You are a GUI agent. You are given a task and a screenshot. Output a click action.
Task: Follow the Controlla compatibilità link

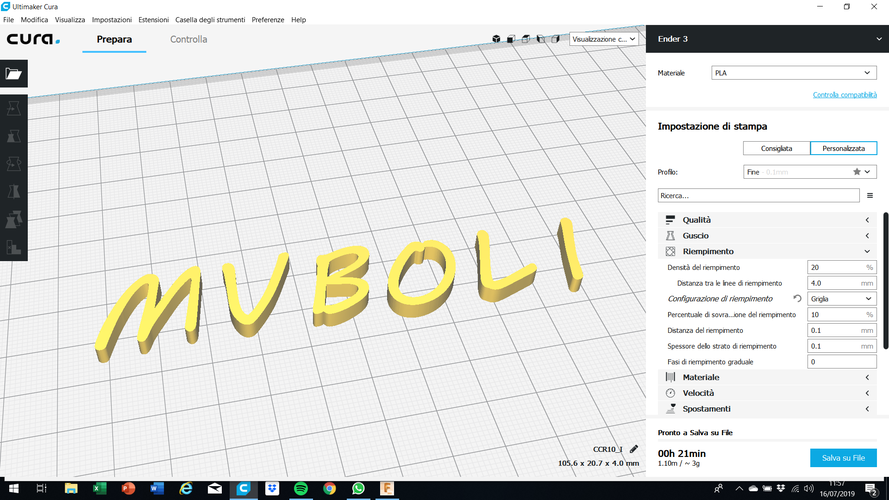[844, 95]
